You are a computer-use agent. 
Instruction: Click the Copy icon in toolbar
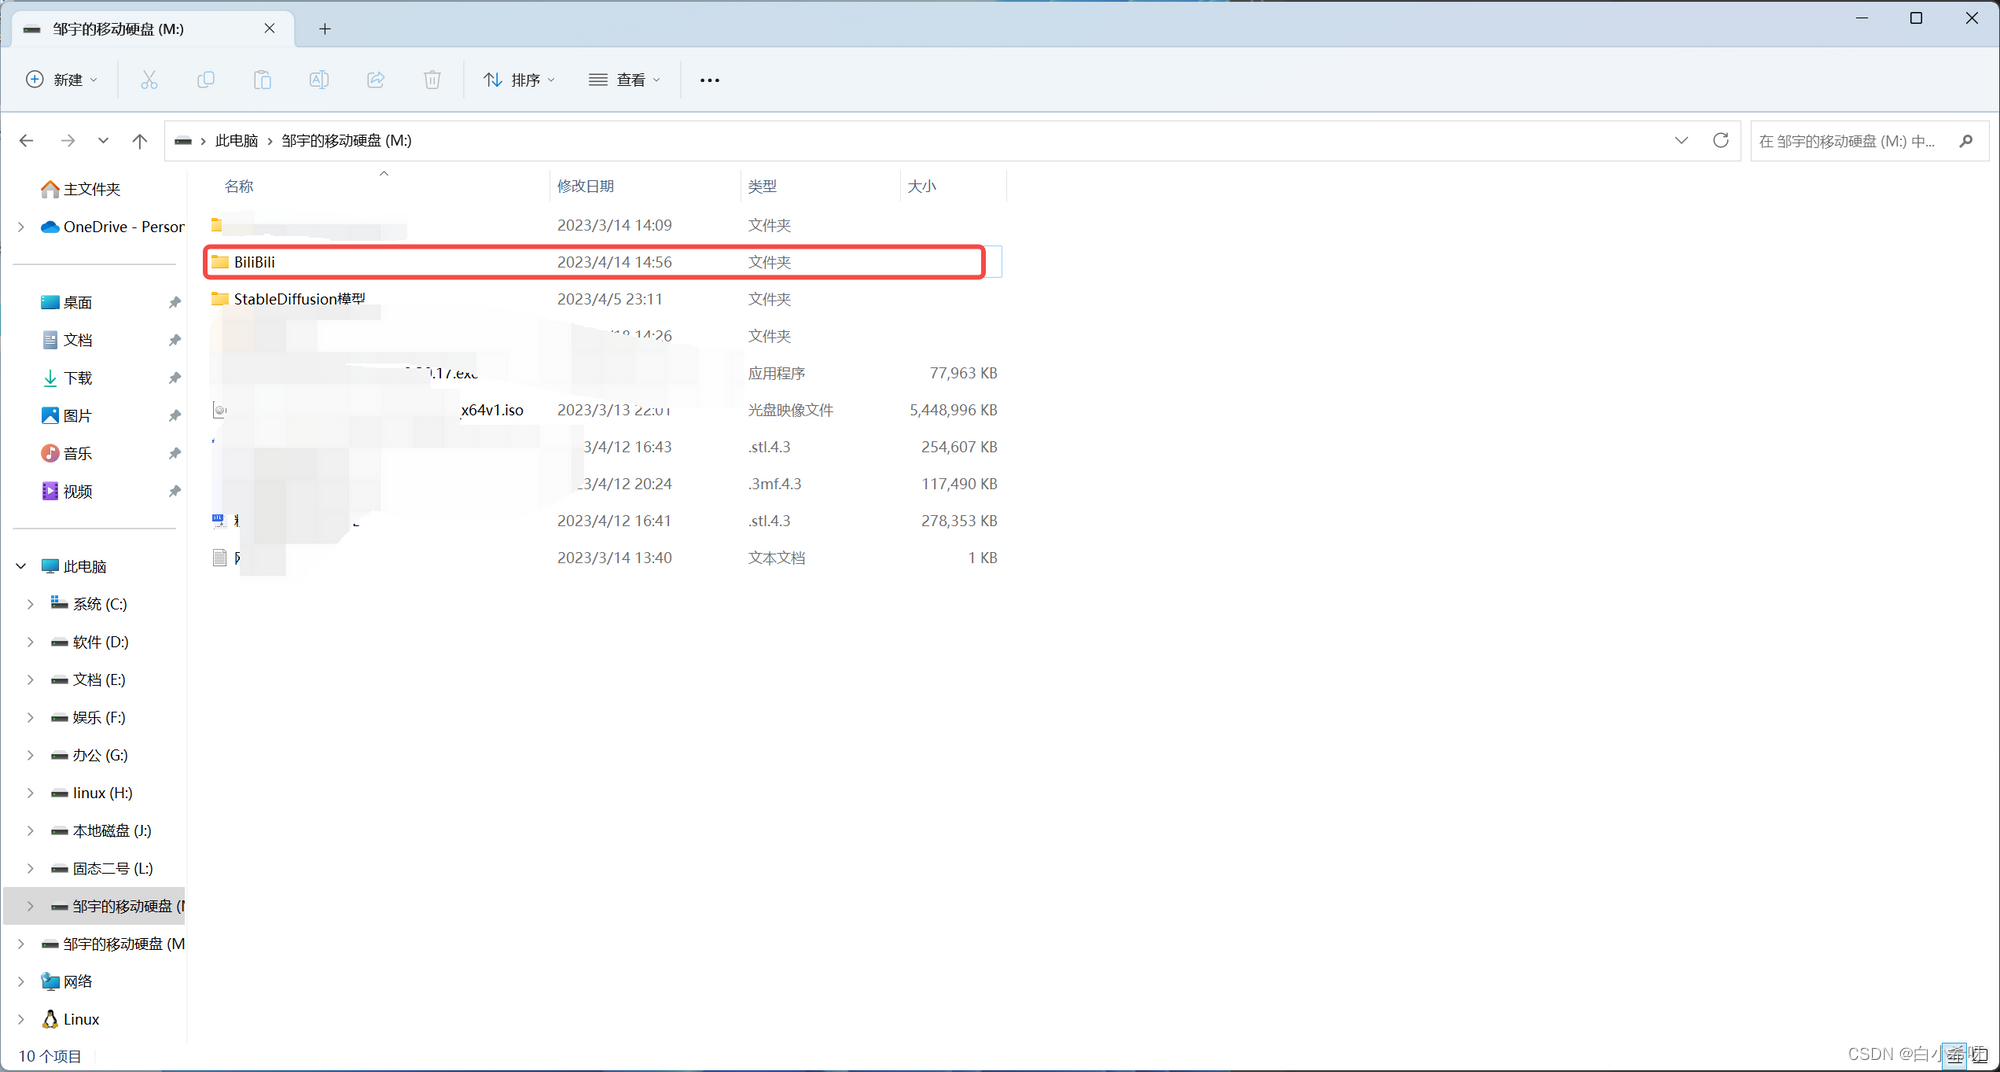pos(206,80)
